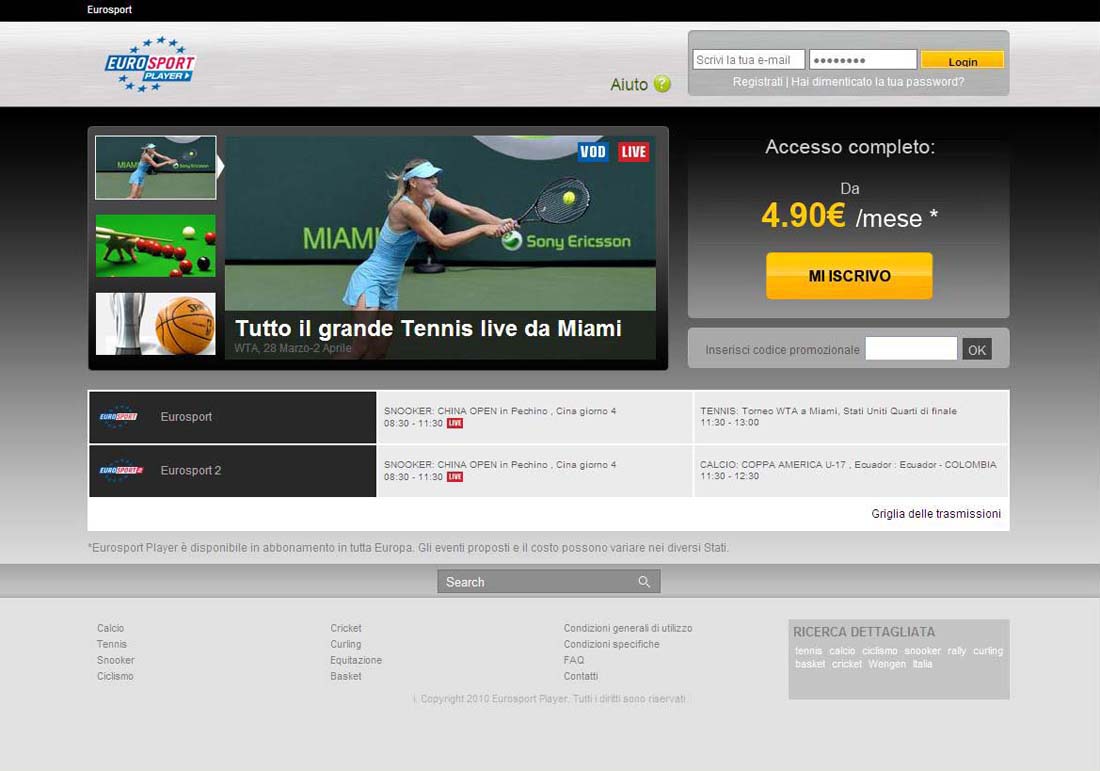The width and height of the screenshot is (1100, 771).
Task: Click the red LIVE badge on the banner
Action: coord(633,152)
